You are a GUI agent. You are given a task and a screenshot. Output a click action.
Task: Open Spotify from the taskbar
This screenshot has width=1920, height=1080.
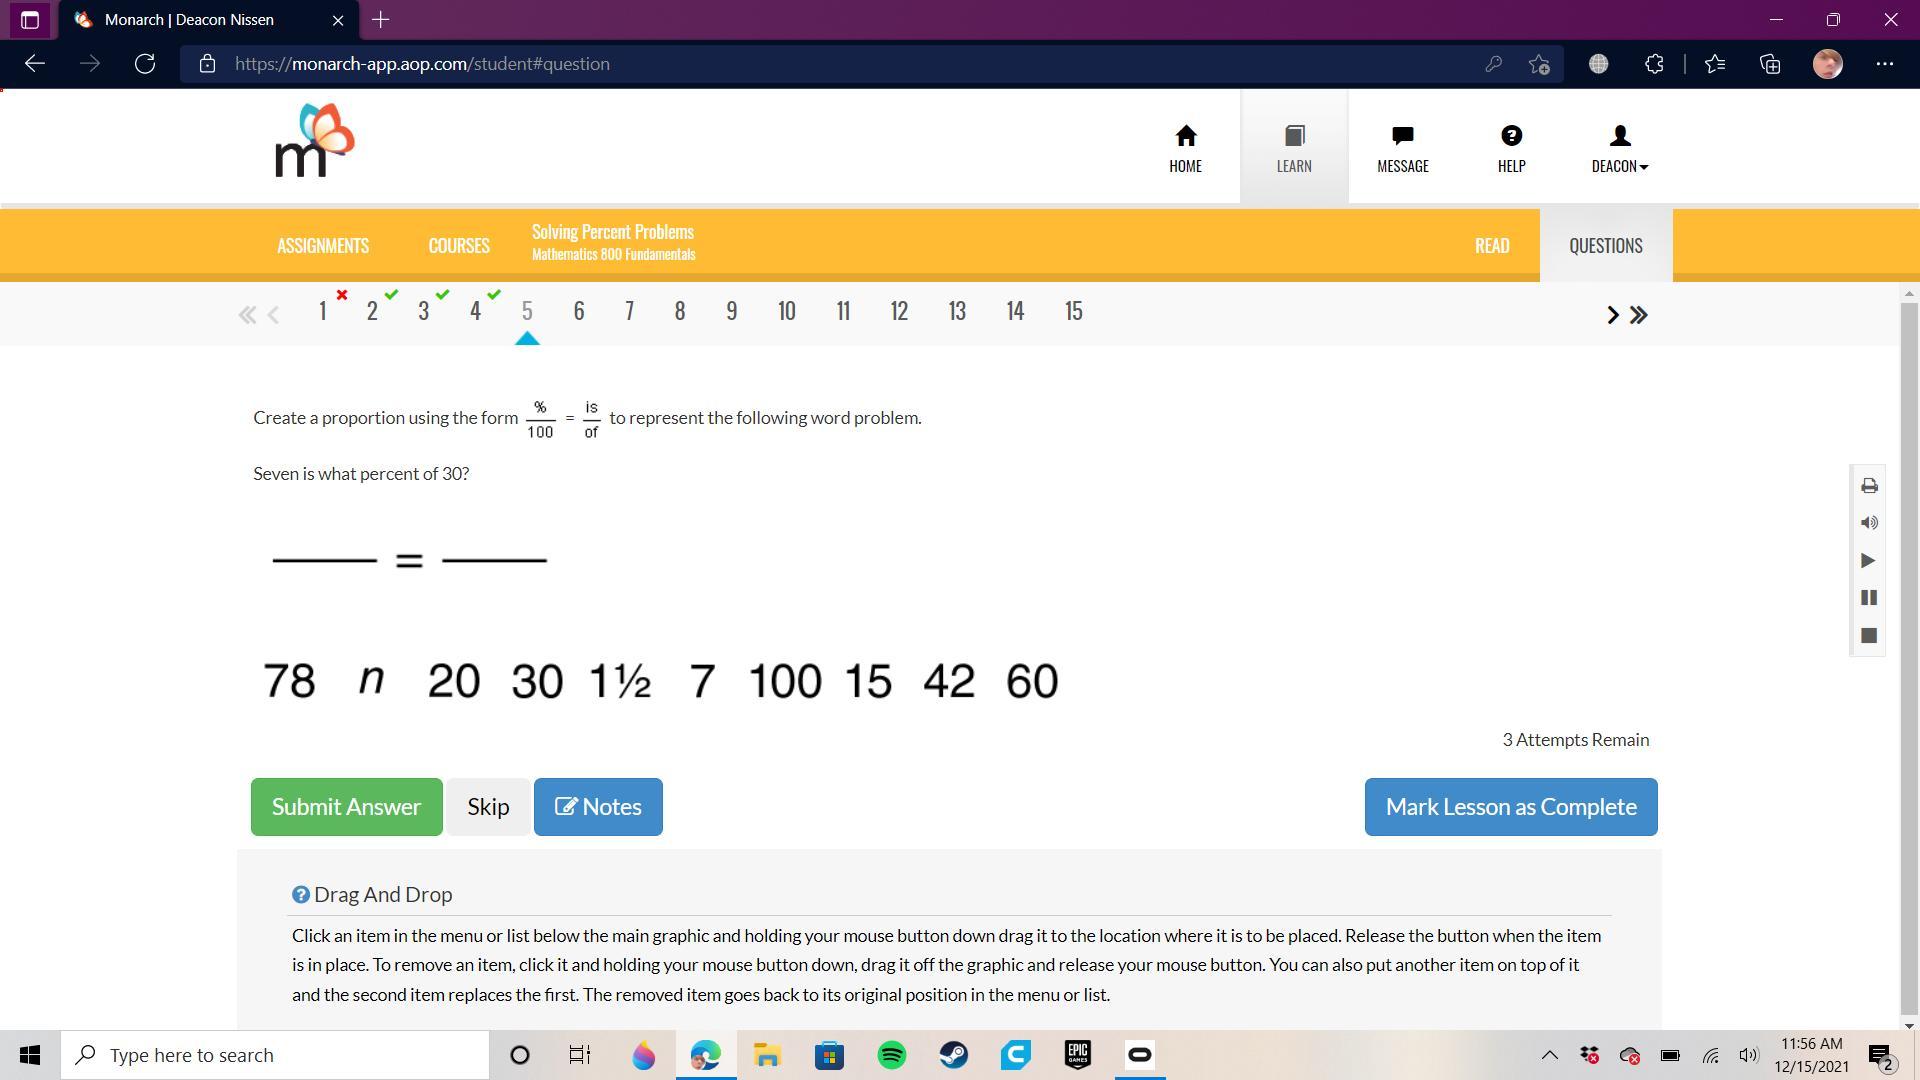(891, 1055)
